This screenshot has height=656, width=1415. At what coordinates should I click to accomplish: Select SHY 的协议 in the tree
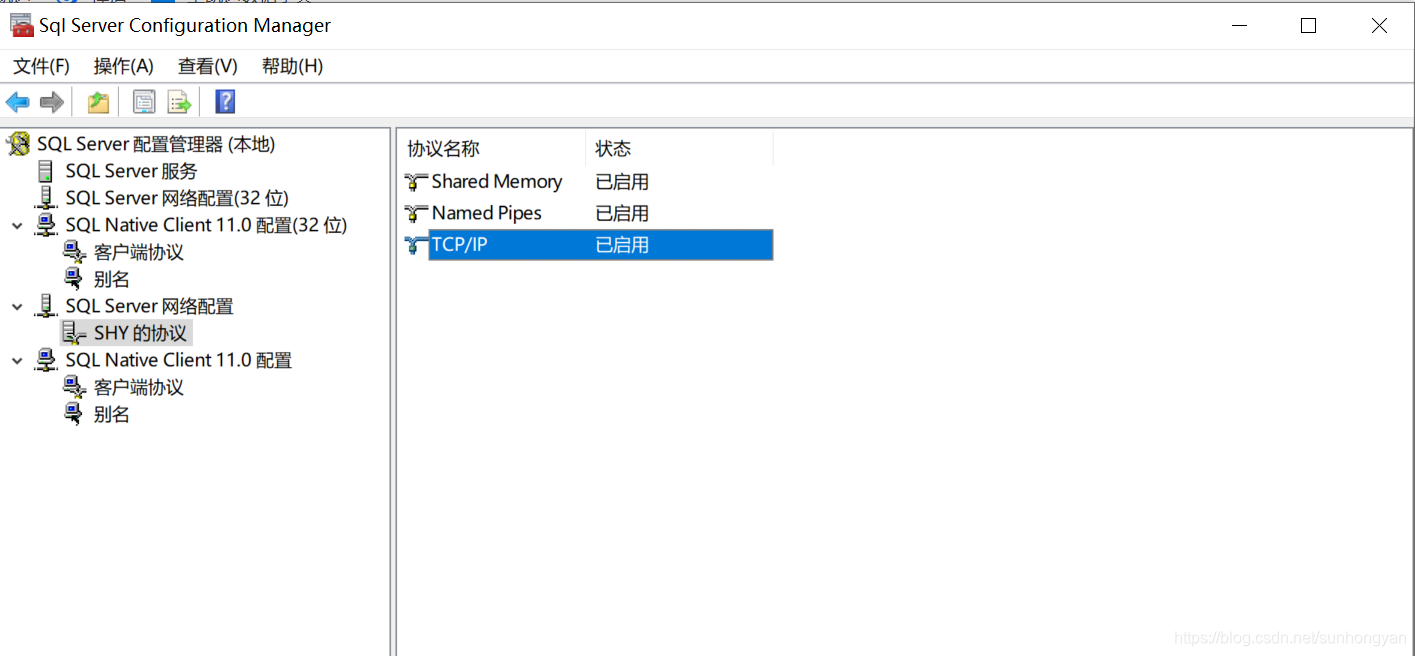140,333
